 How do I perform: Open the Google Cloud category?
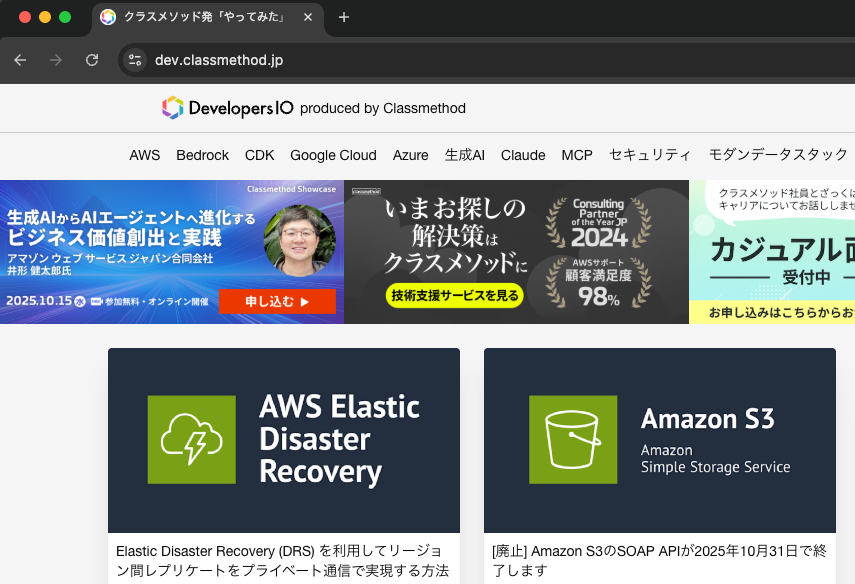point(333,155)
